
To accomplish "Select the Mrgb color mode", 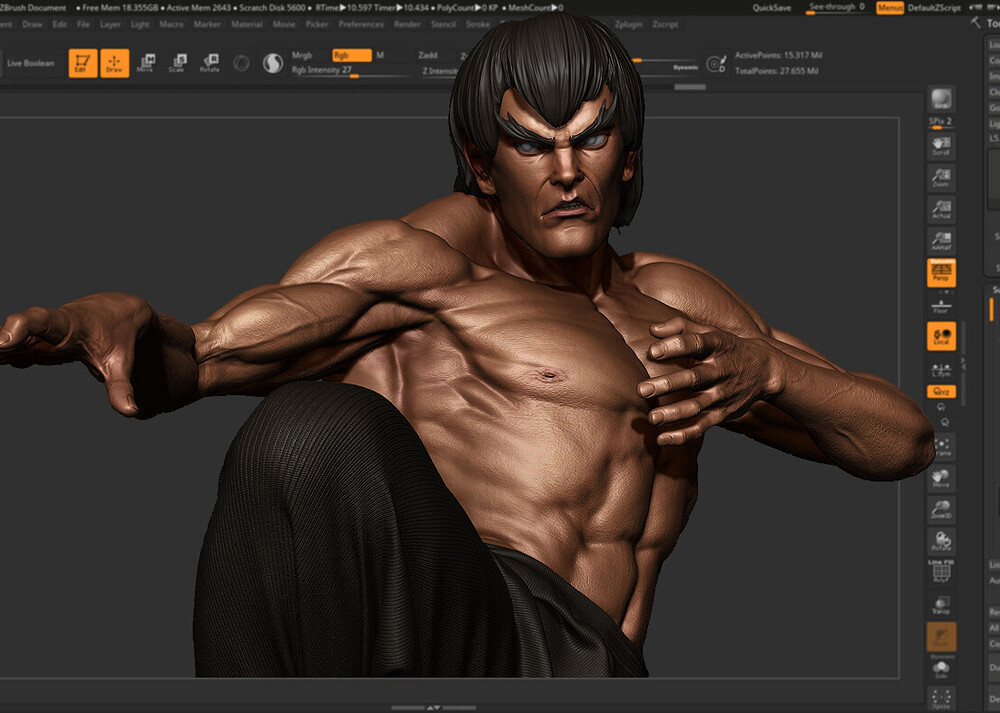I will pyautogui.click(x=302, y=55).
